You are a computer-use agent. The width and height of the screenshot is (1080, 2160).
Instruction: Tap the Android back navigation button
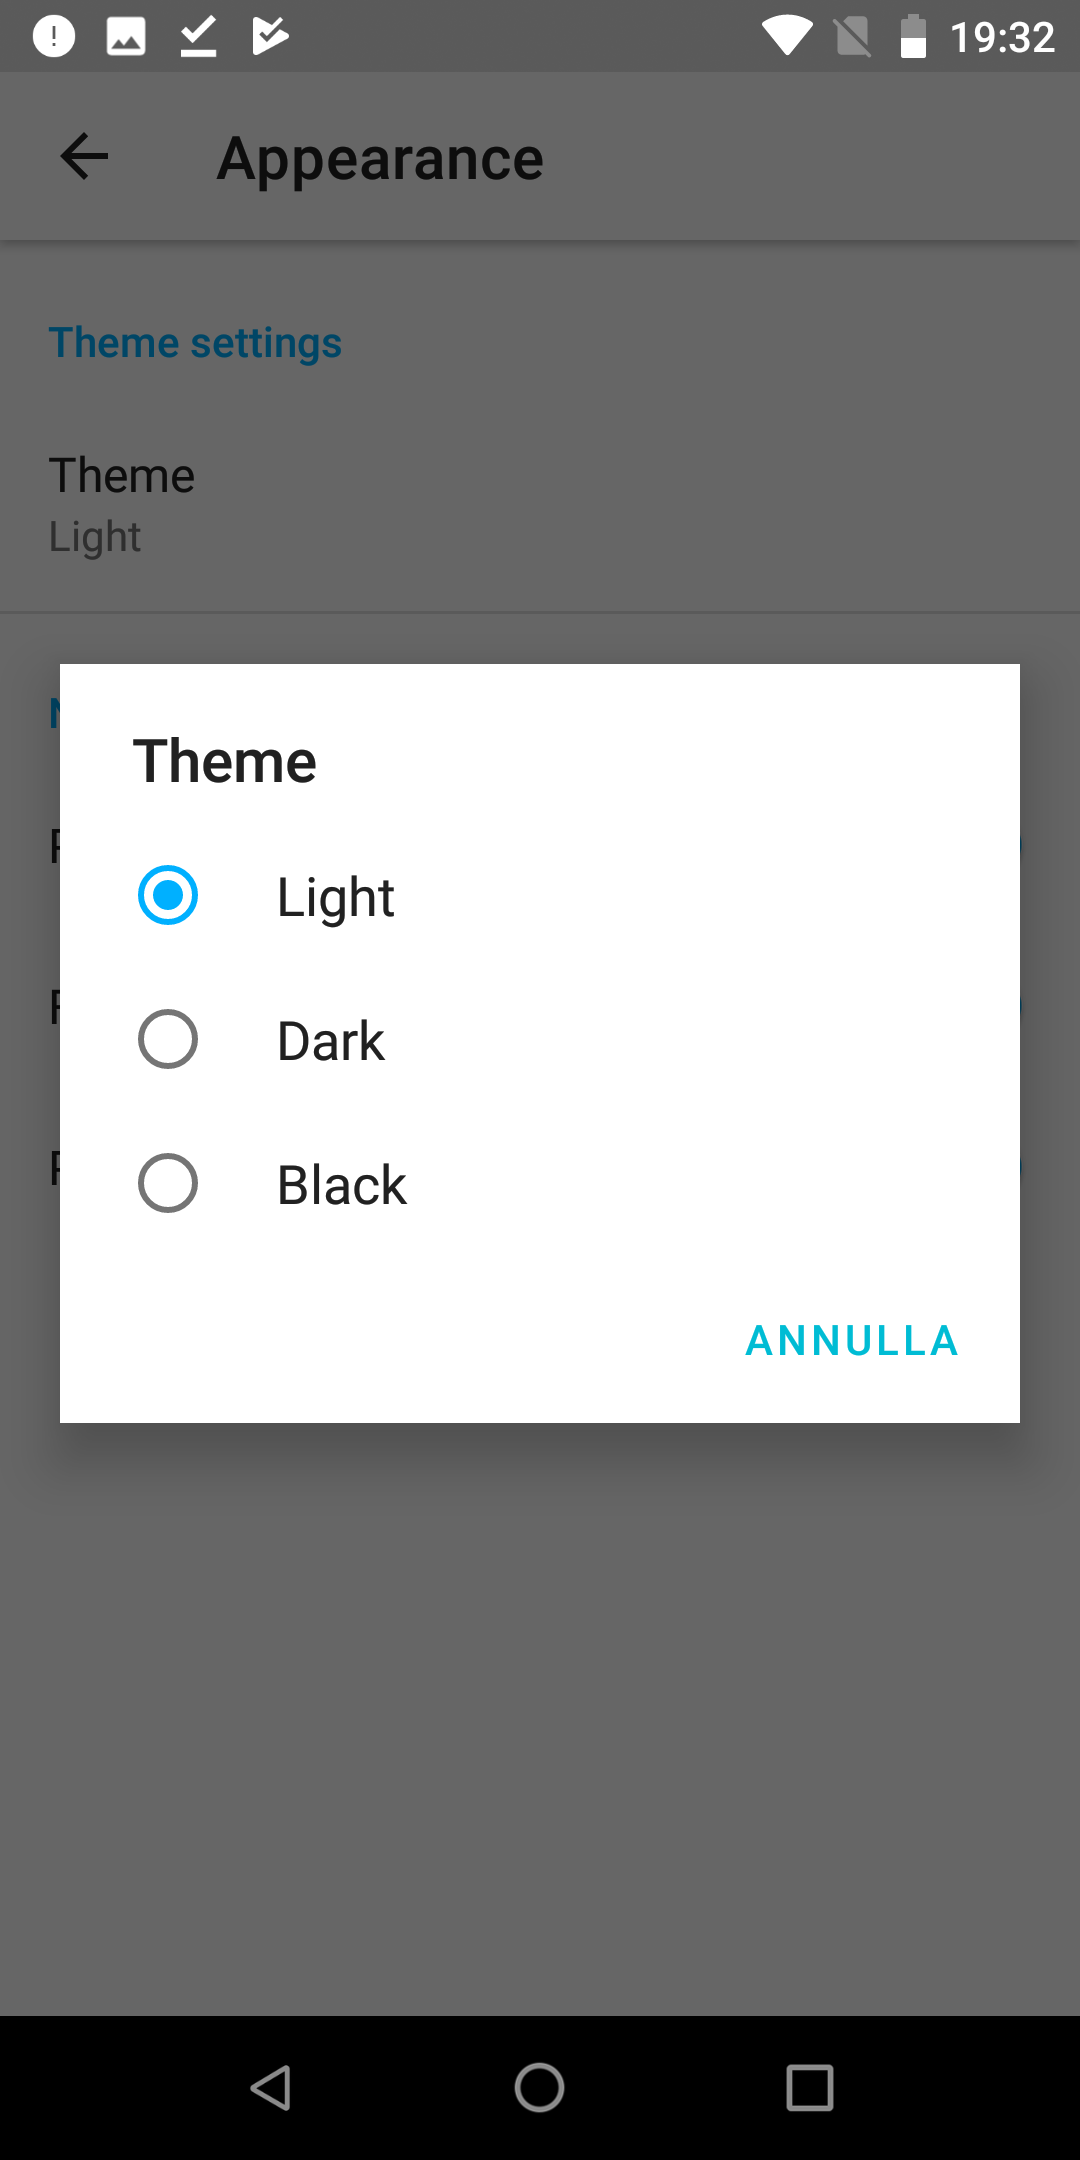click(x=270, y=2088)
